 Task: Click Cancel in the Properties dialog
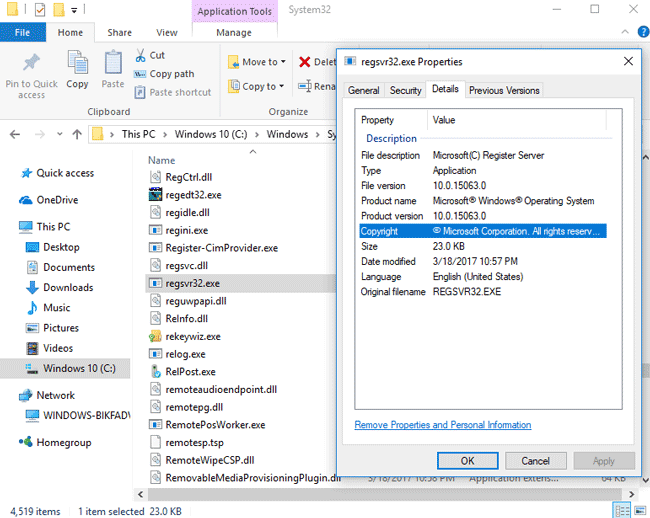tap(535, 461)
